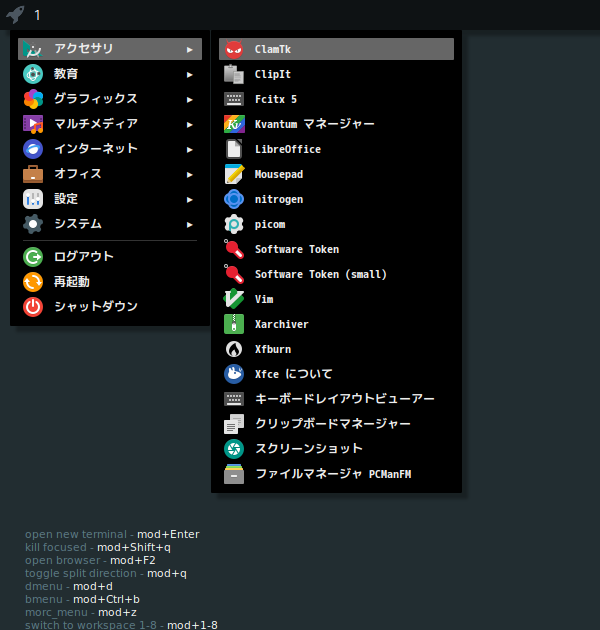Click the Xfce mouse logo icon
Viewport: 600px width, 630px height.
click(233, 374)
